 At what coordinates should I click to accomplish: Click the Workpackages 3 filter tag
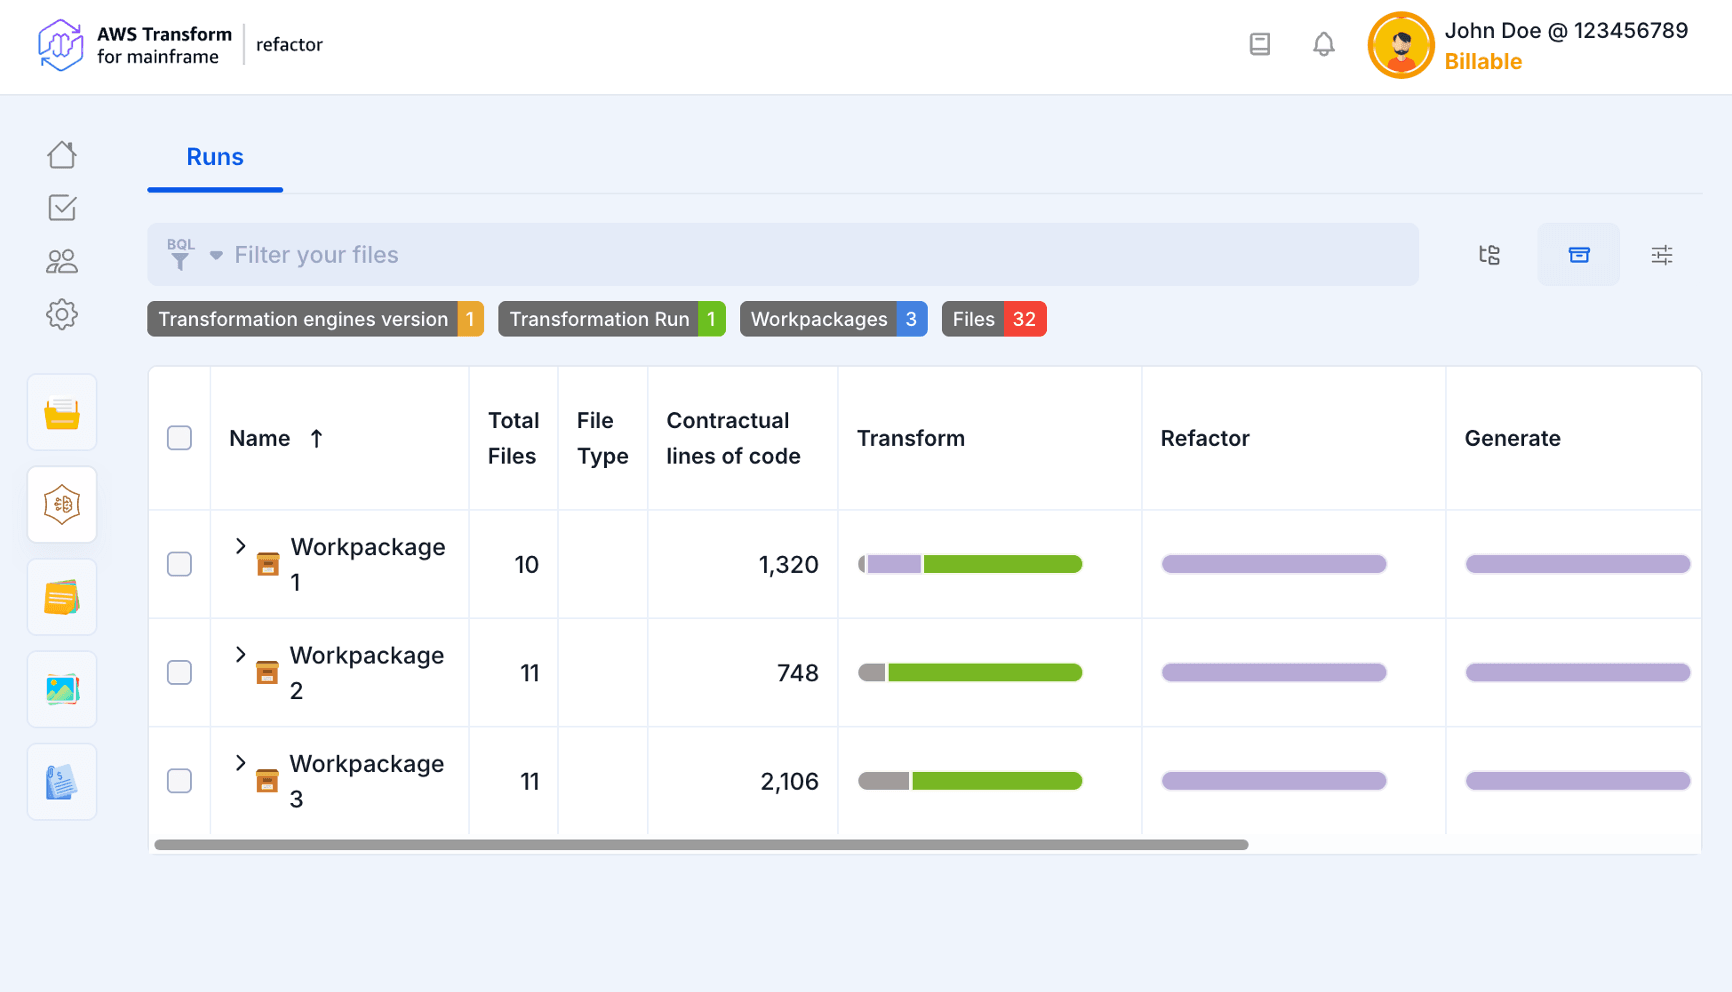point(833,319)
